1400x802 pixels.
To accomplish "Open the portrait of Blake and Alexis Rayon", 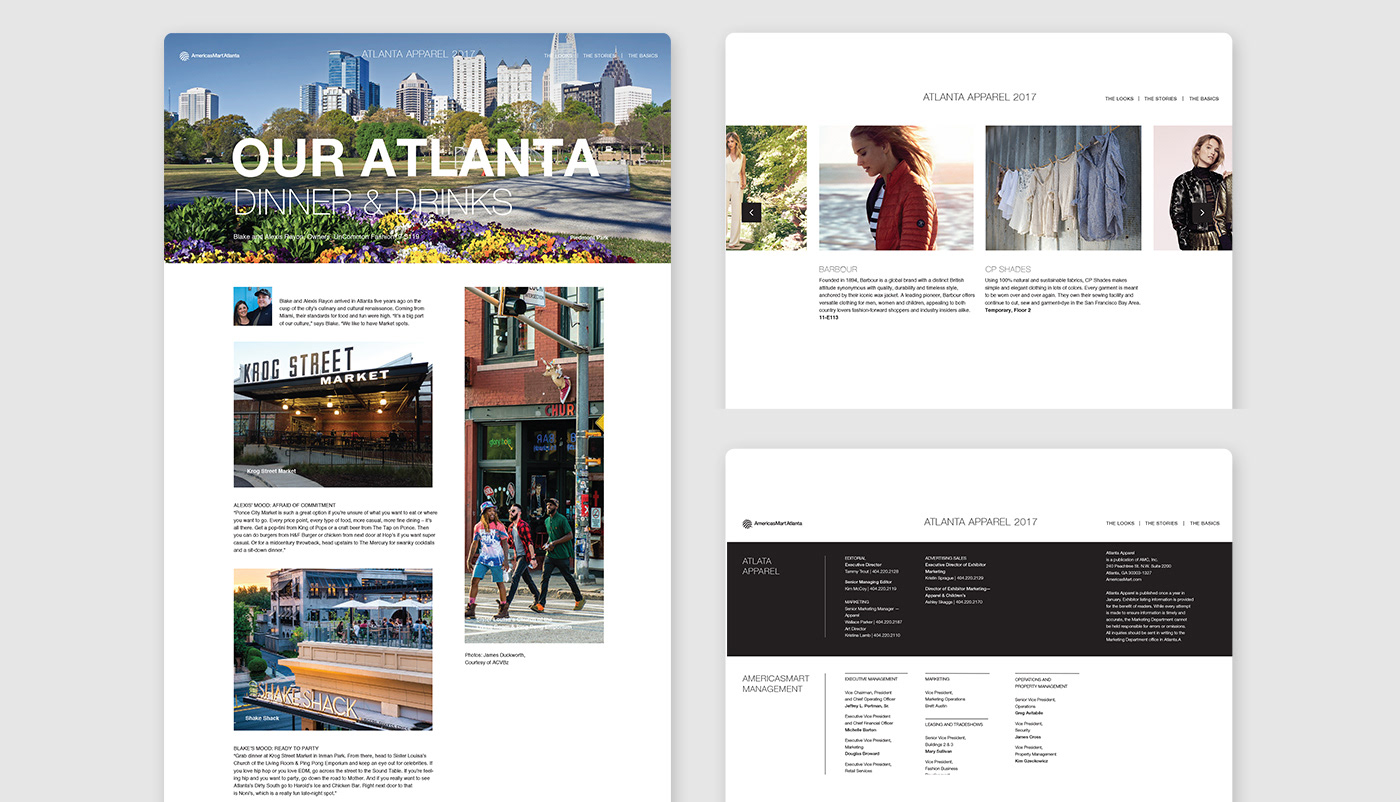I will [x=253, y=306].
